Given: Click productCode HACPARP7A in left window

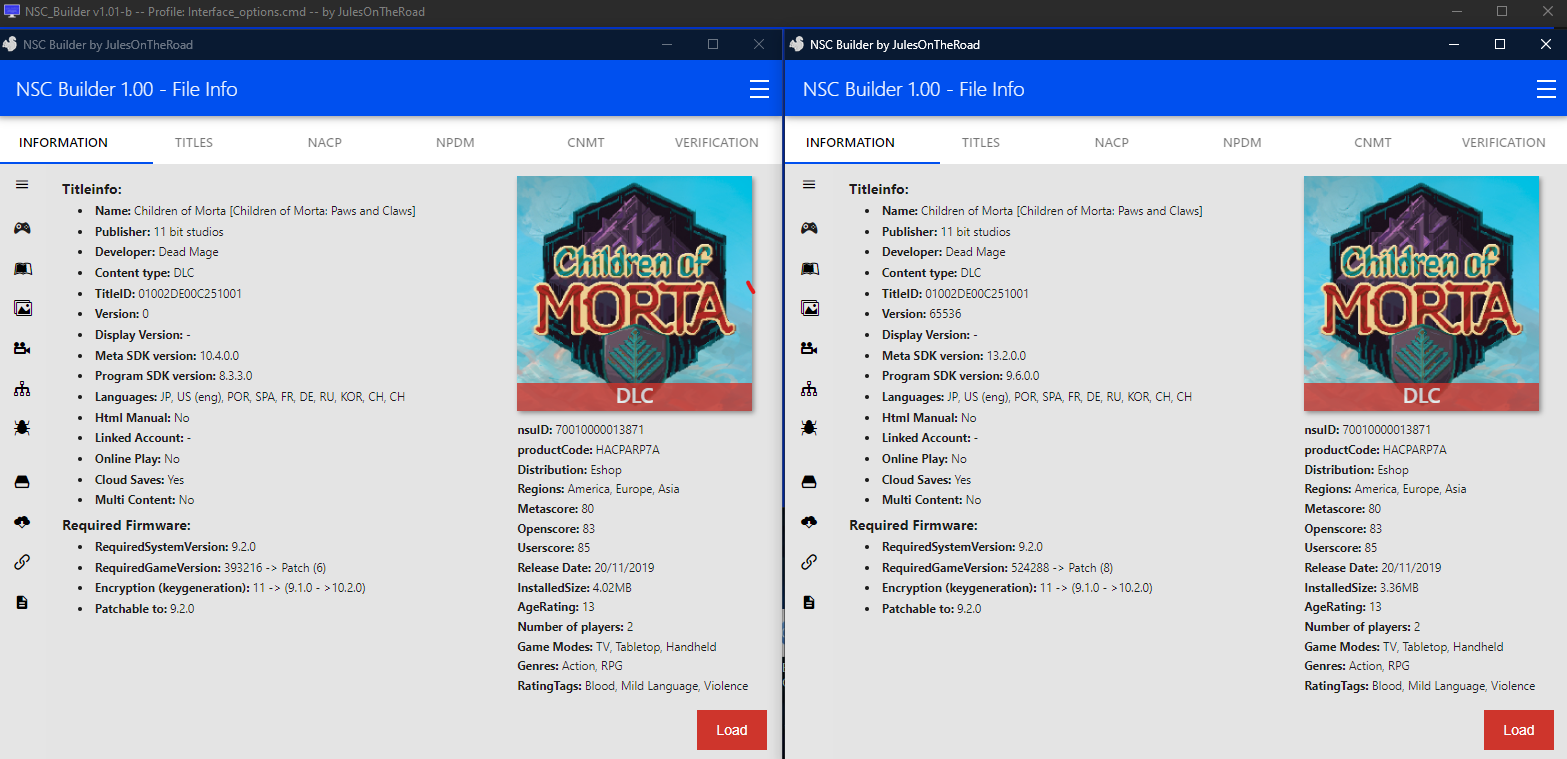Looking at the screenshot, I should 590,450.
